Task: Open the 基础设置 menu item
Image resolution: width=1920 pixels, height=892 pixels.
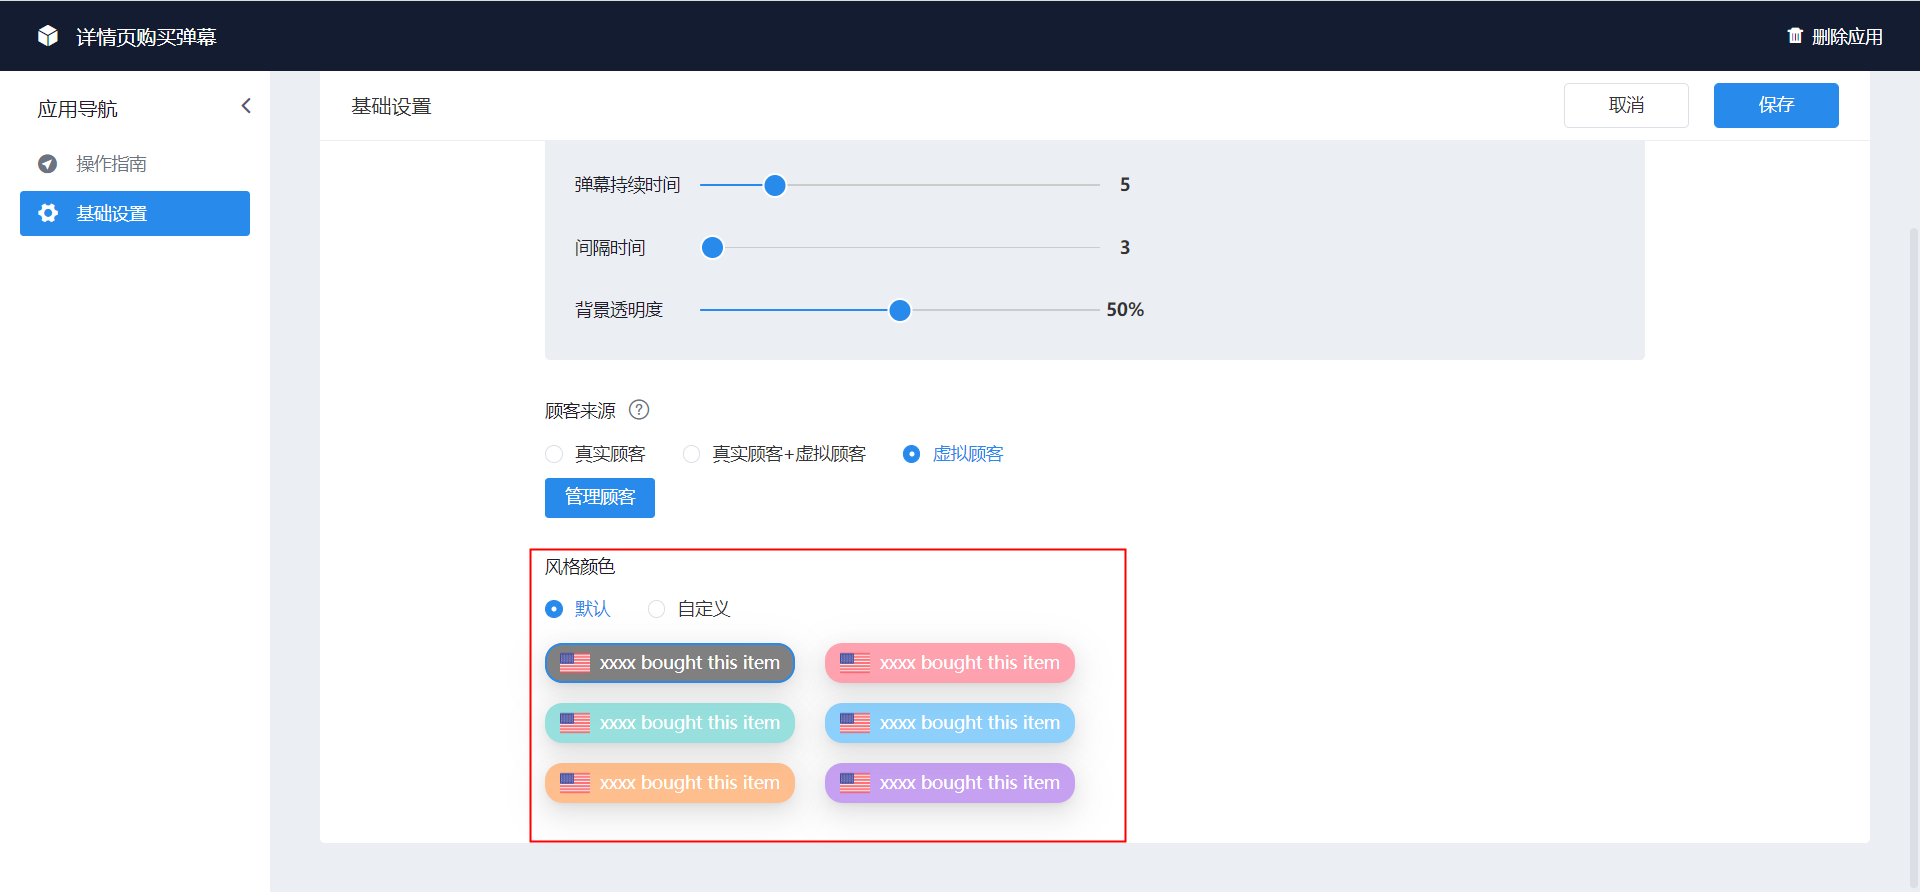Action: (135, 213)
